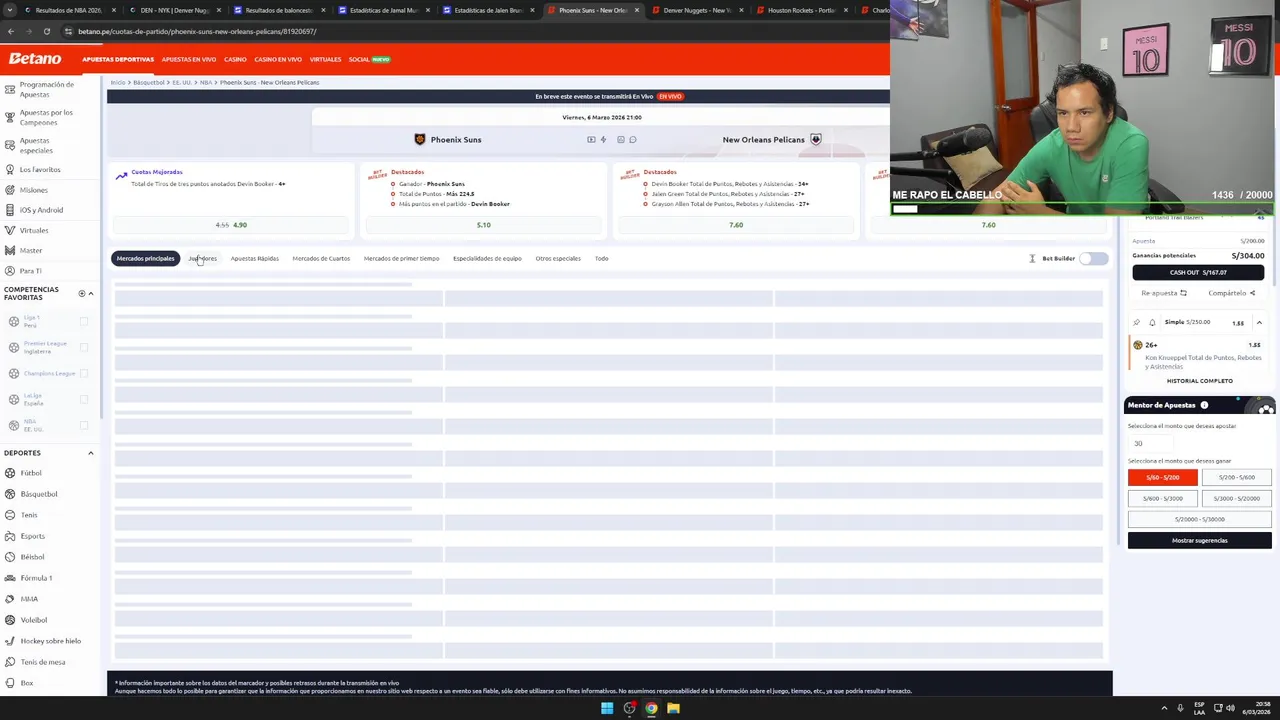Viewport: 1280px width, 720px height.
Task: Open File Explorer from the taskbar
Action: tap(673, 708)
